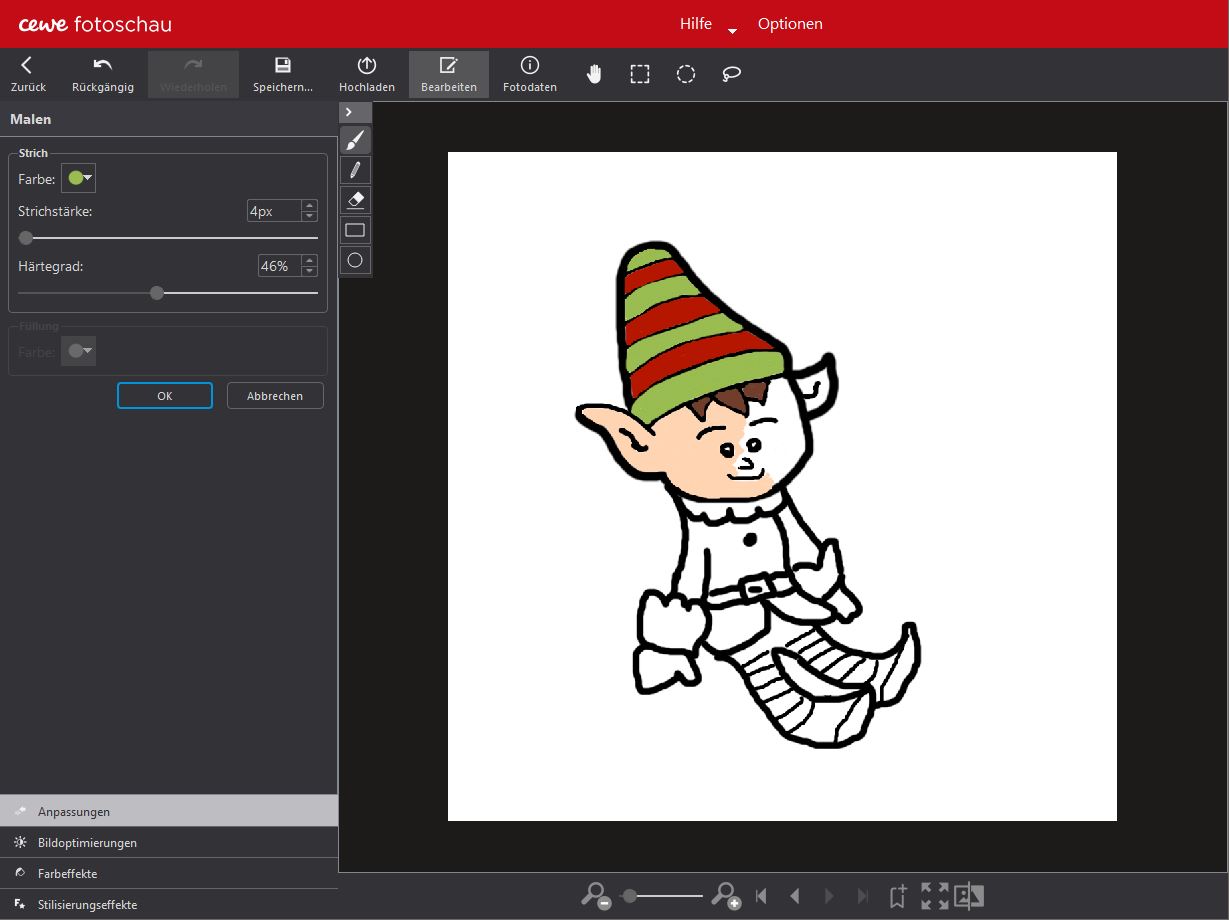
Task: Choose the ellipse shape tool
Action: (x=355, y=260)
